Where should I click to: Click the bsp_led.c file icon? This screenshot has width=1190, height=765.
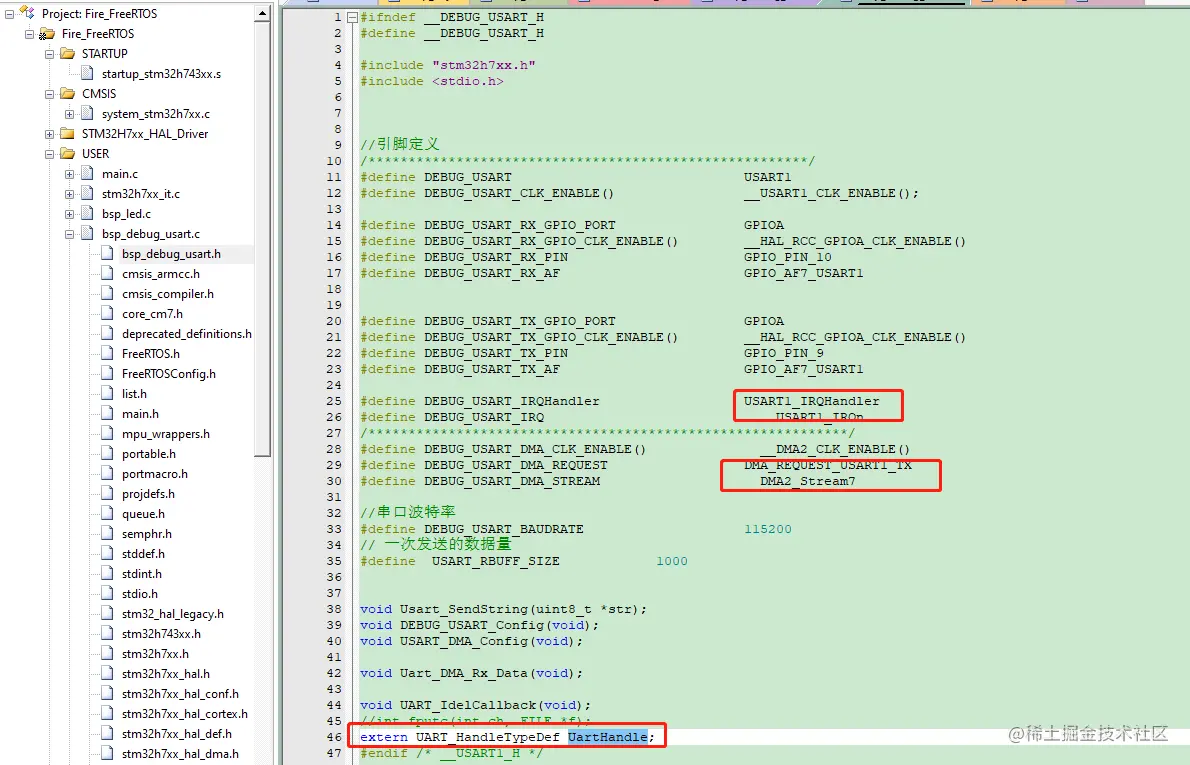click(87, 213)
